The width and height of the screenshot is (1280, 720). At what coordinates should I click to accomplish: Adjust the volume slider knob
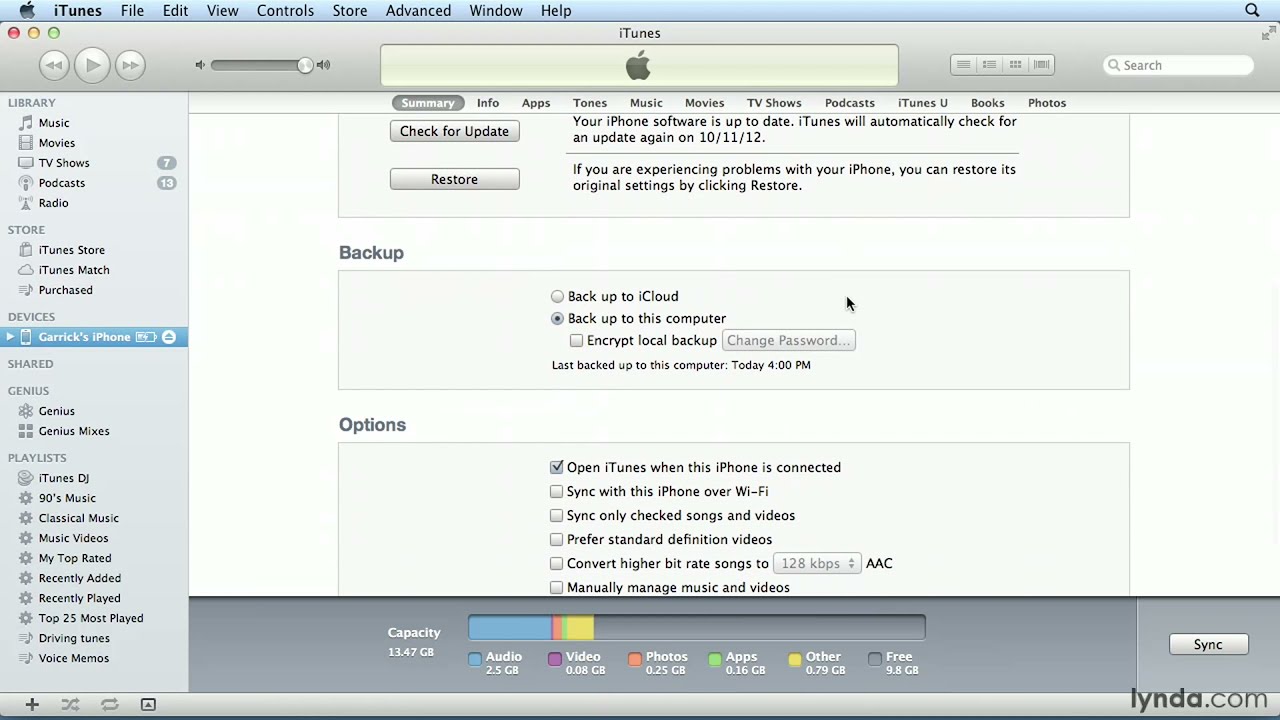point(305,65)
